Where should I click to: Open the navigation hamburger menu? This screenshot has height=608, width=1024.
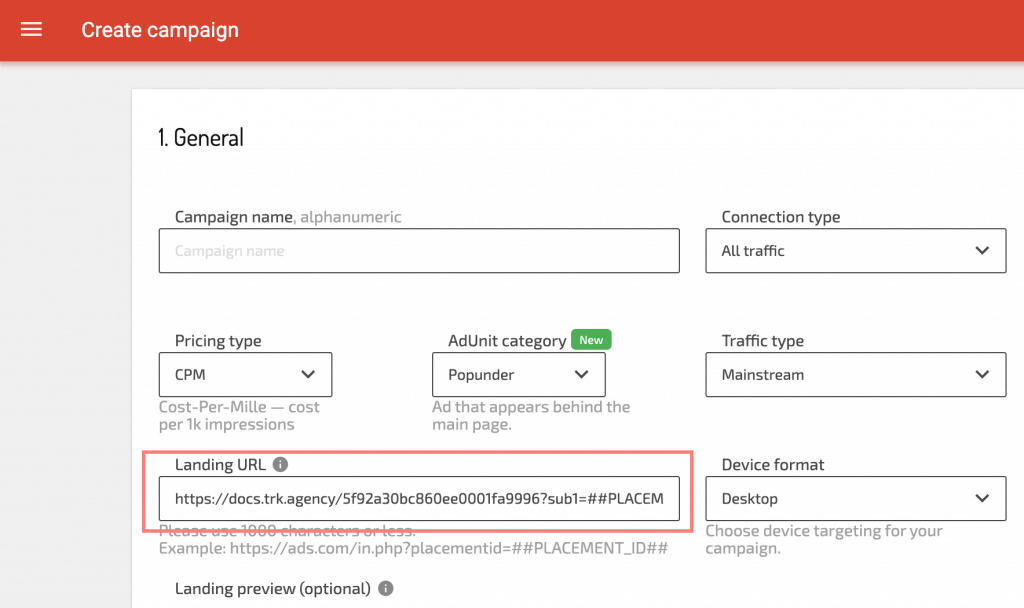pyautogui.click(x=31, y=29)
